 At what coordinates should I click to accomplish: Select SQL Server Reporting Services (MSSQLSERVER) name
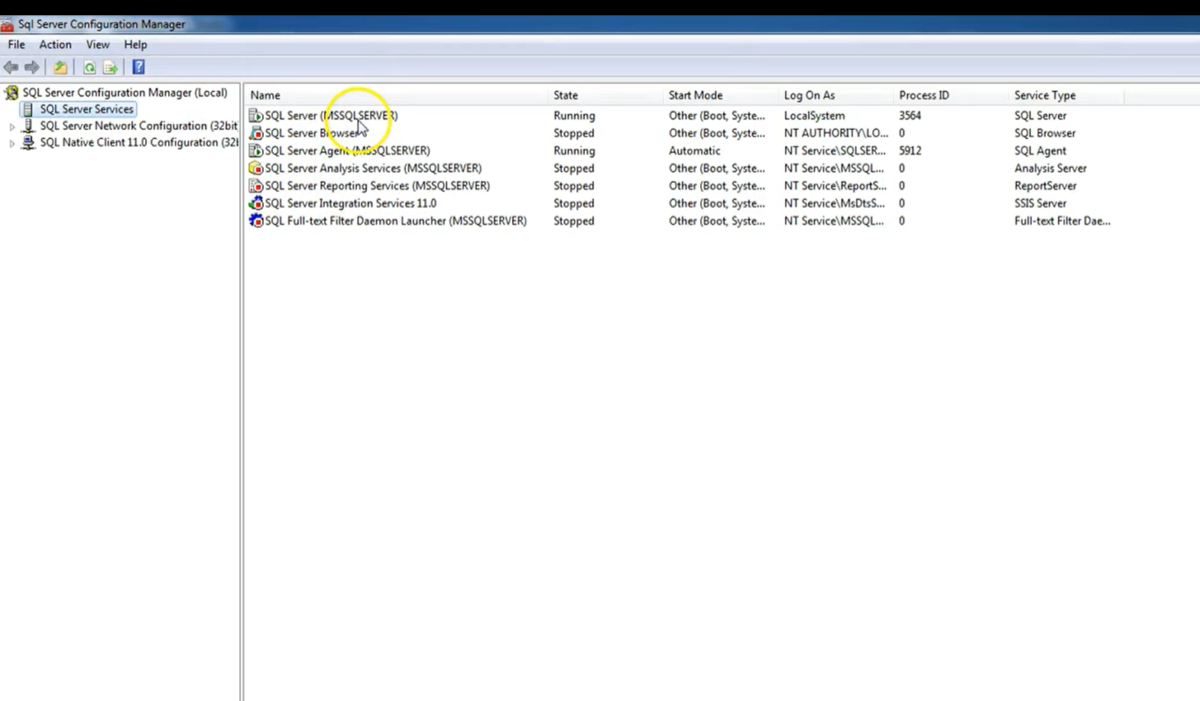[x=377, y=186]
